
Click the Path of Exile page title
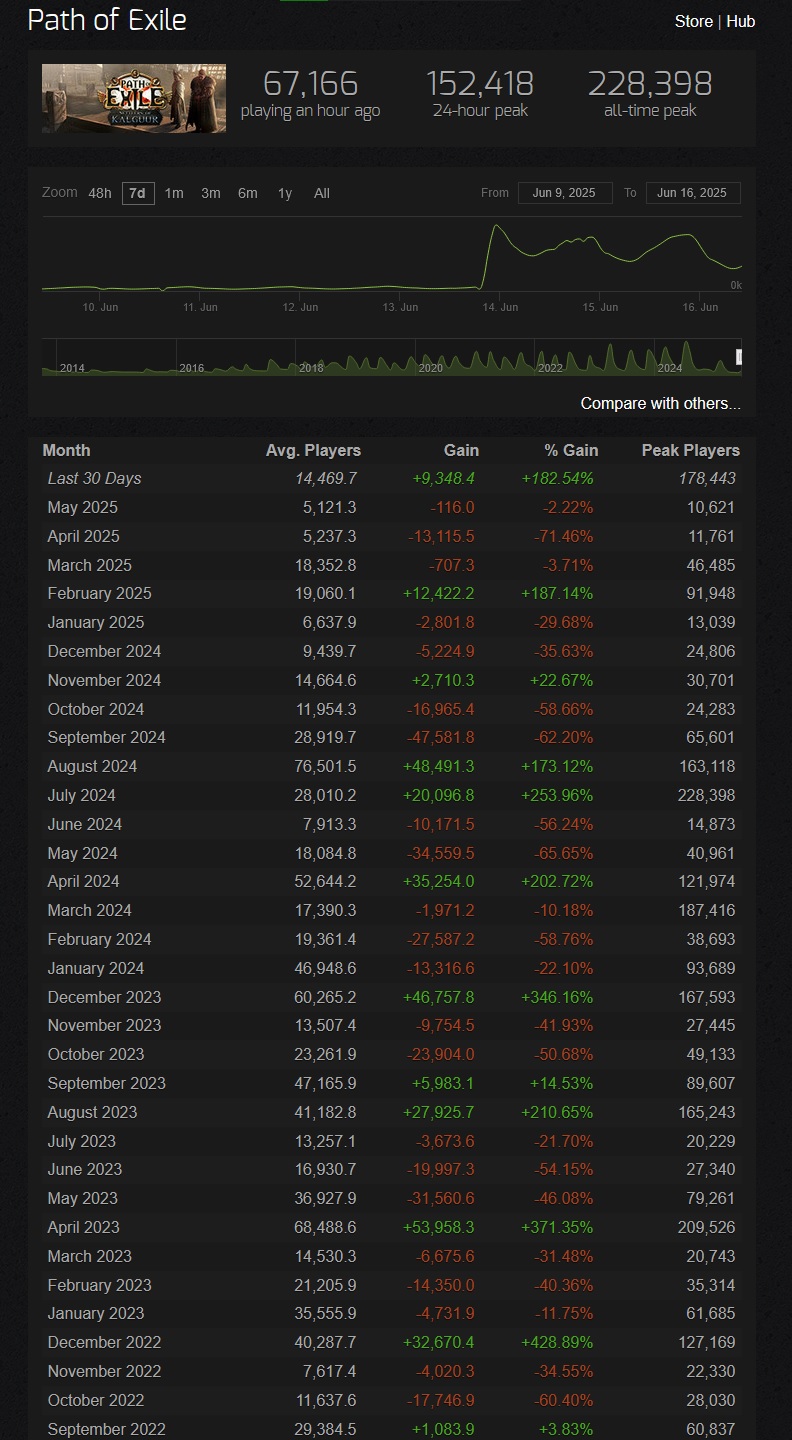[107, 20]
